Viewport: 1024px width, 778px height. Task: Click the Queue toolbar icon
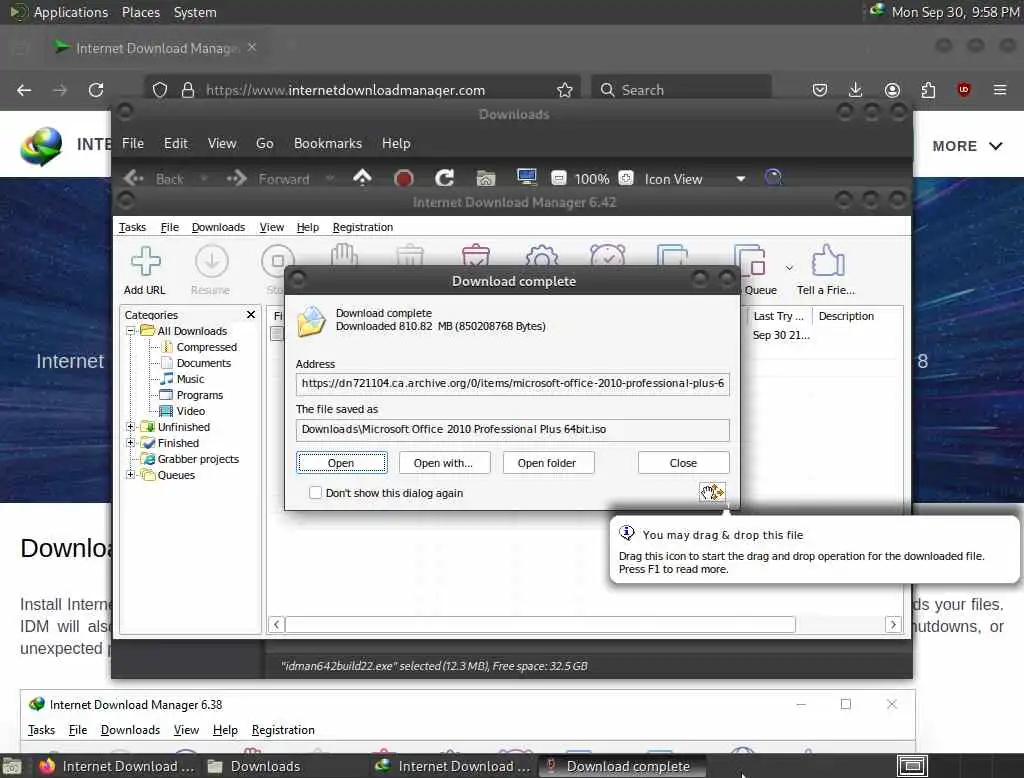749,261
